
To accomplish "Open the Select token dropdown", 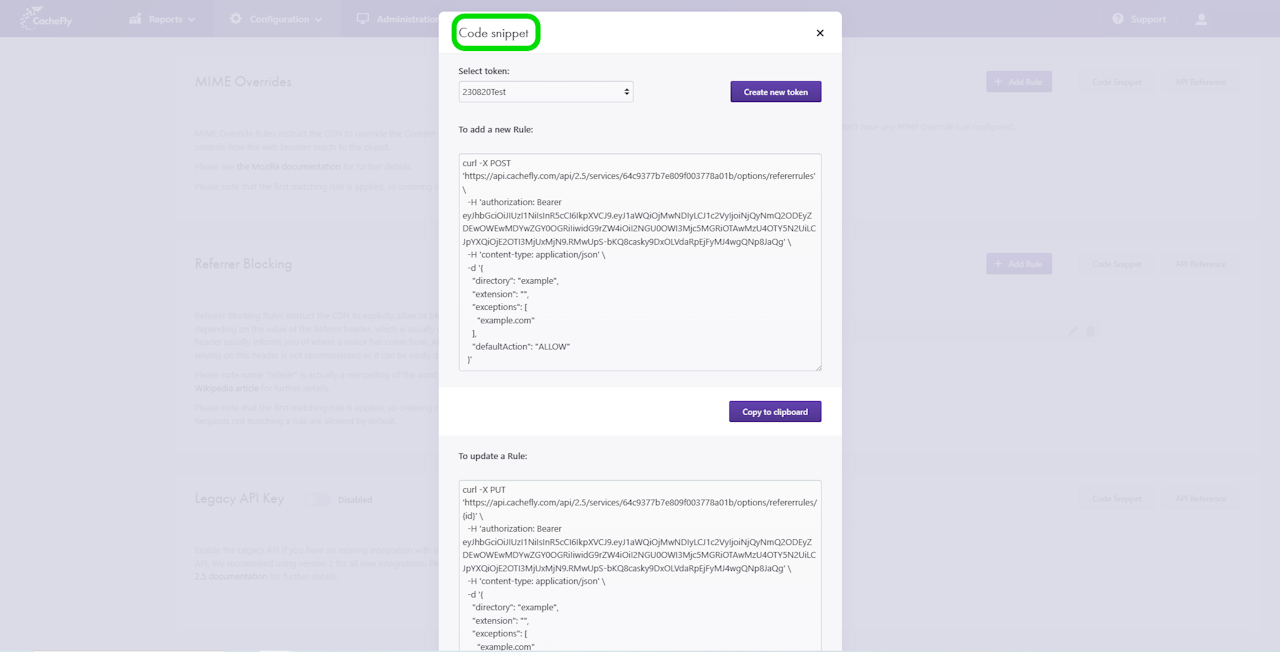I will [x=546, y=92].
